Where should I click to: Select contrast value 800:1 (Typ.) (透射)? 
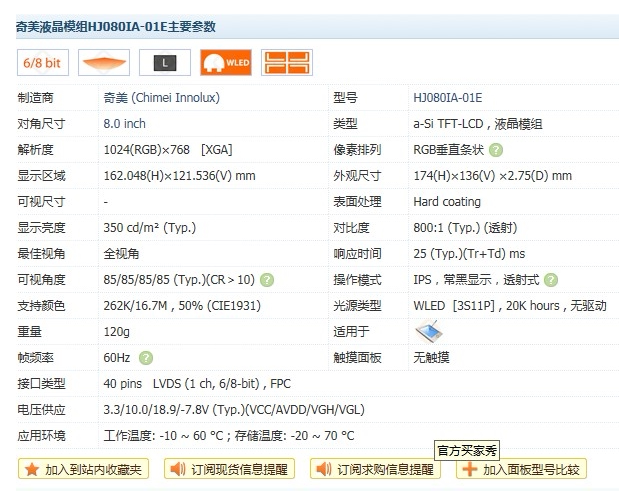(465, 228)
